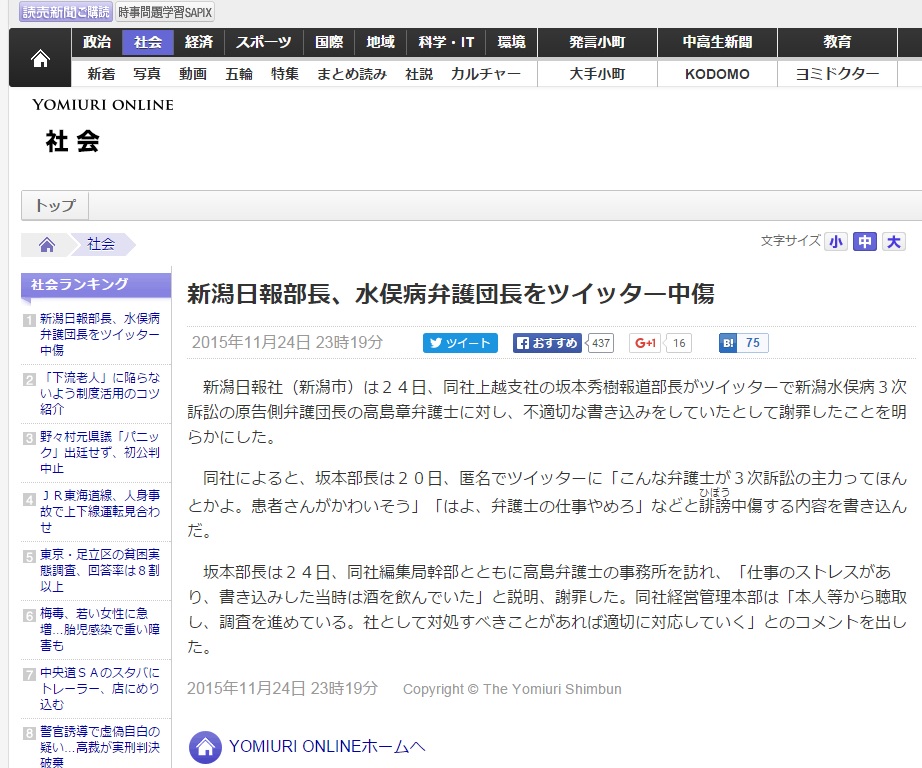This screenshot has width=922, height=768.
Task: Open ranking #2 「下流老人」に陥らない article
Action: (x=100, y=393)
